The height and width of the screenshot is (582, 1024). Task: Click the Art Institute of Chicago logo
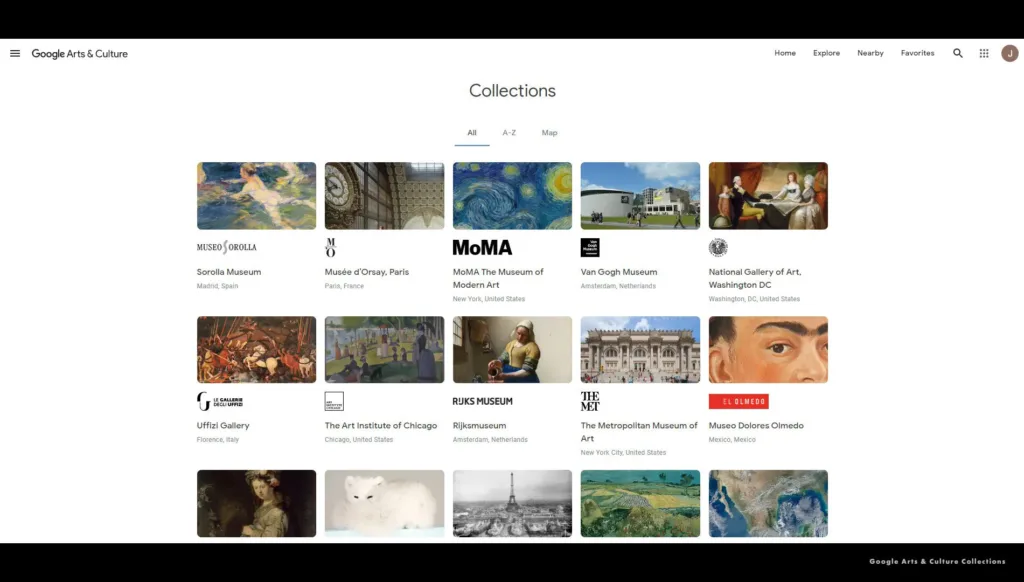pyautogui.click(x=334, y=401)
